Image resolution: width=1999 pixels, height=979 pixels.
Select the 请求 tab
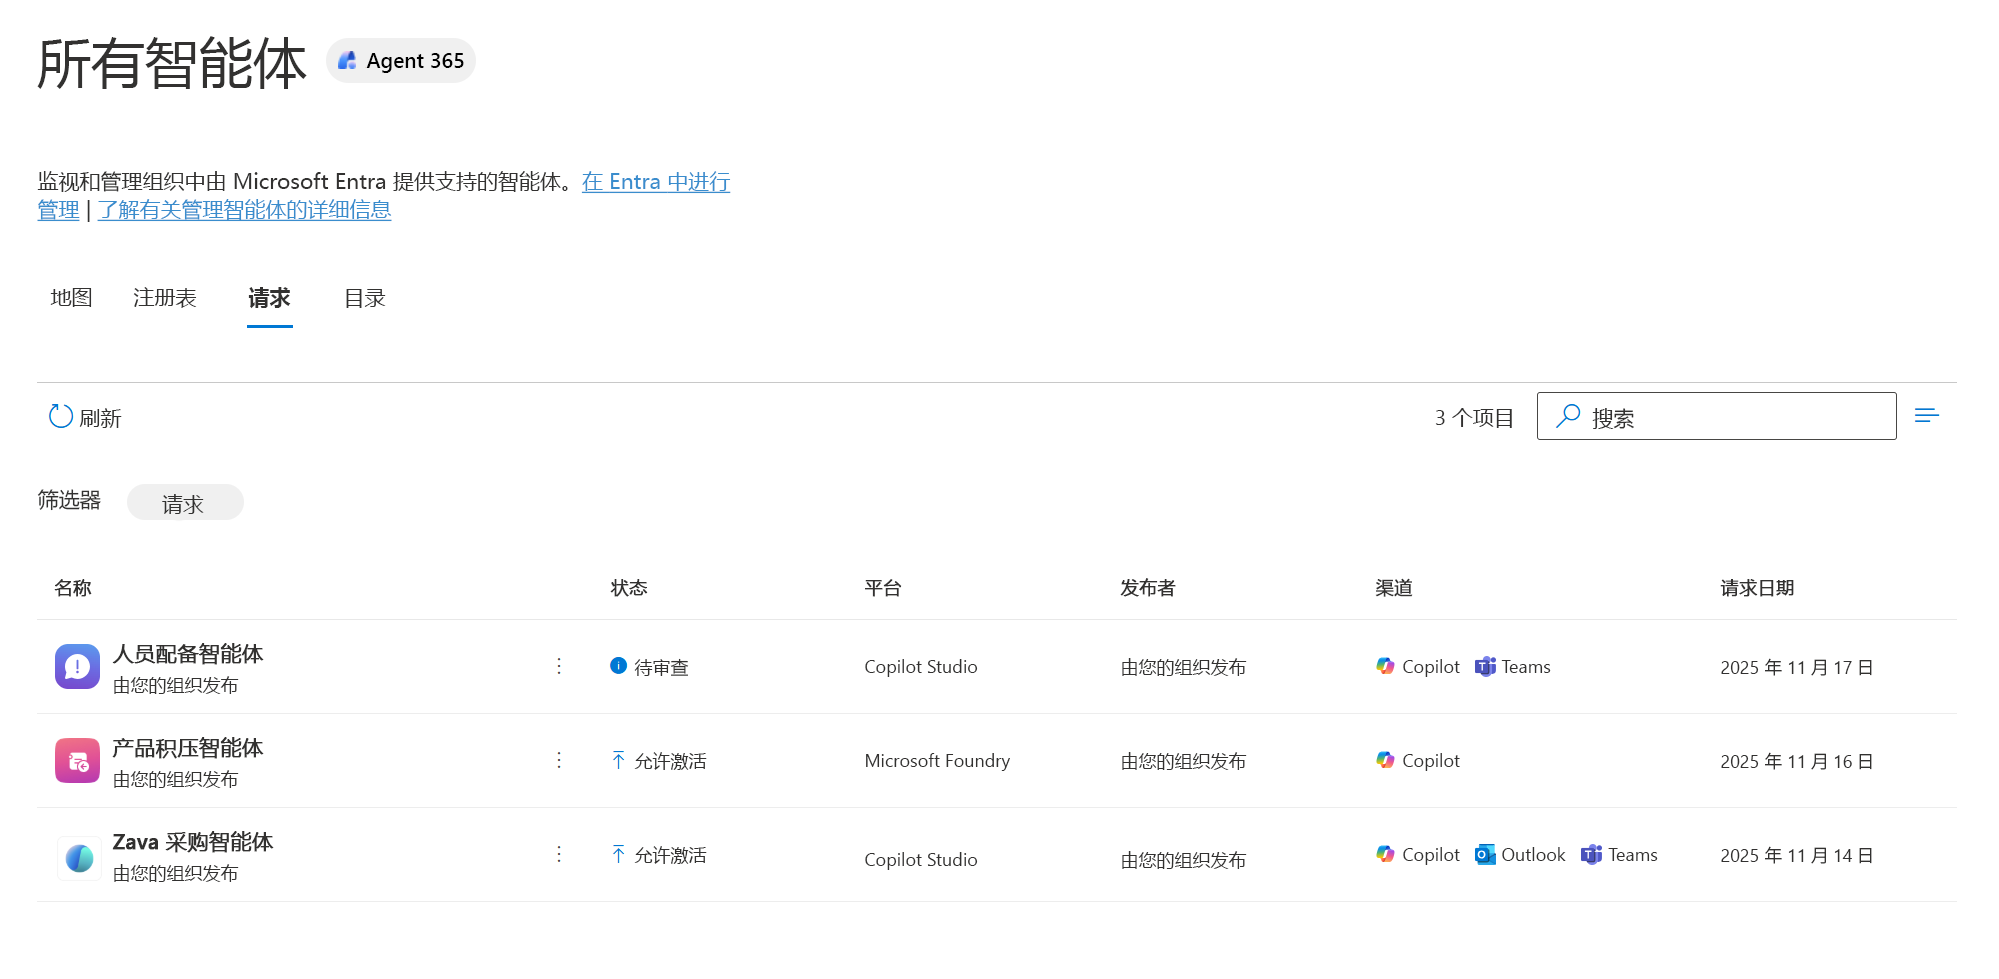(269, 298)
